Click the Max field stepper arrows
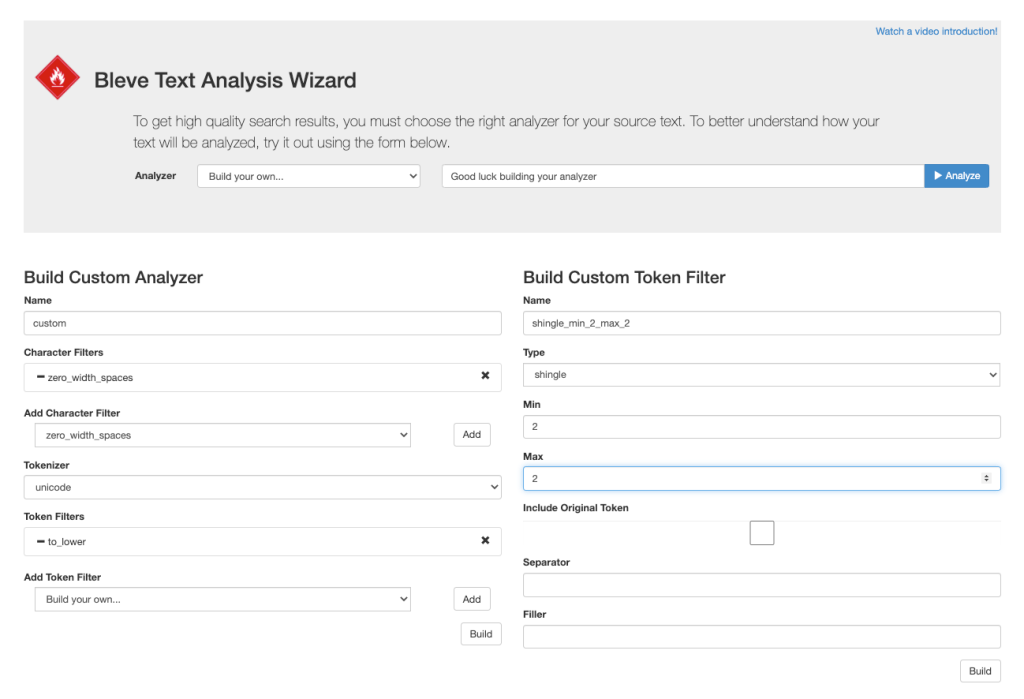1024x699 pixels. pyautogui.click(x=986, y=479)
